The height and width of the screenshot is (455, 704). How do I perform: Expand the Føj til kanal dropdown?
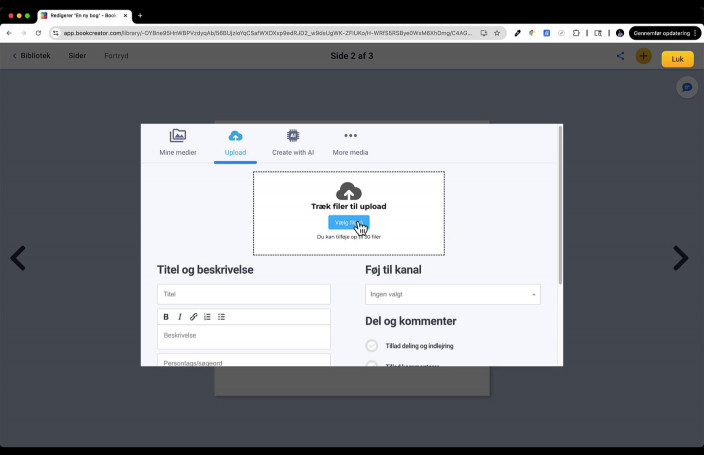coord(452,294)
